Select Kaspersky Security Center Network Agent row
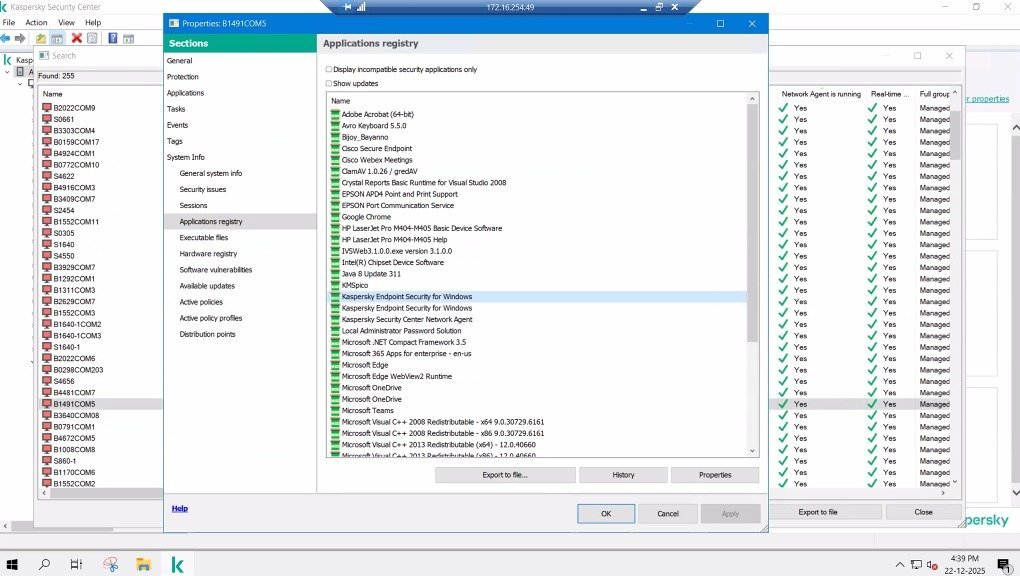 point(537,320)
